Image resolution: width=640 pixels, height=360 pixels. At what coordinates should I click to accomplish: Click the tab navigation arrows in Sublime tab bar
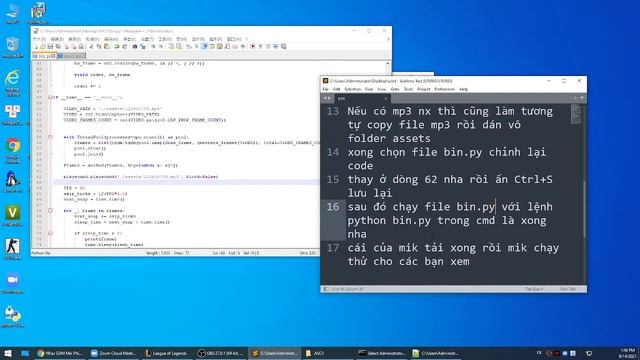point(327,98)
